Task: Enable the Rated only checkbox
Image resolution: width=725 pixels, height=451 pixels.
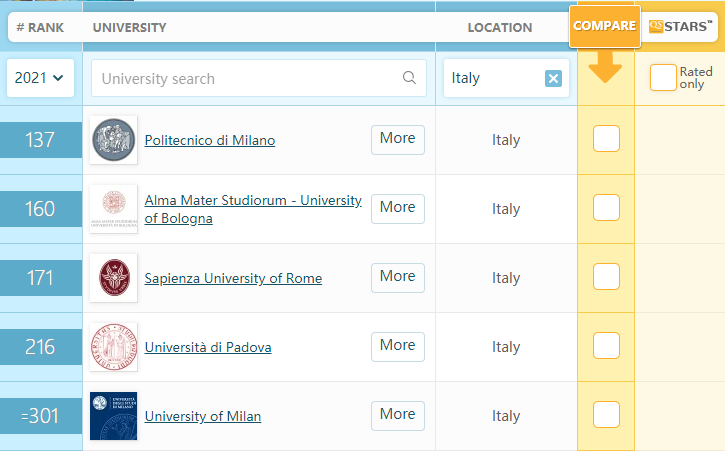Action: click(663, 77)
